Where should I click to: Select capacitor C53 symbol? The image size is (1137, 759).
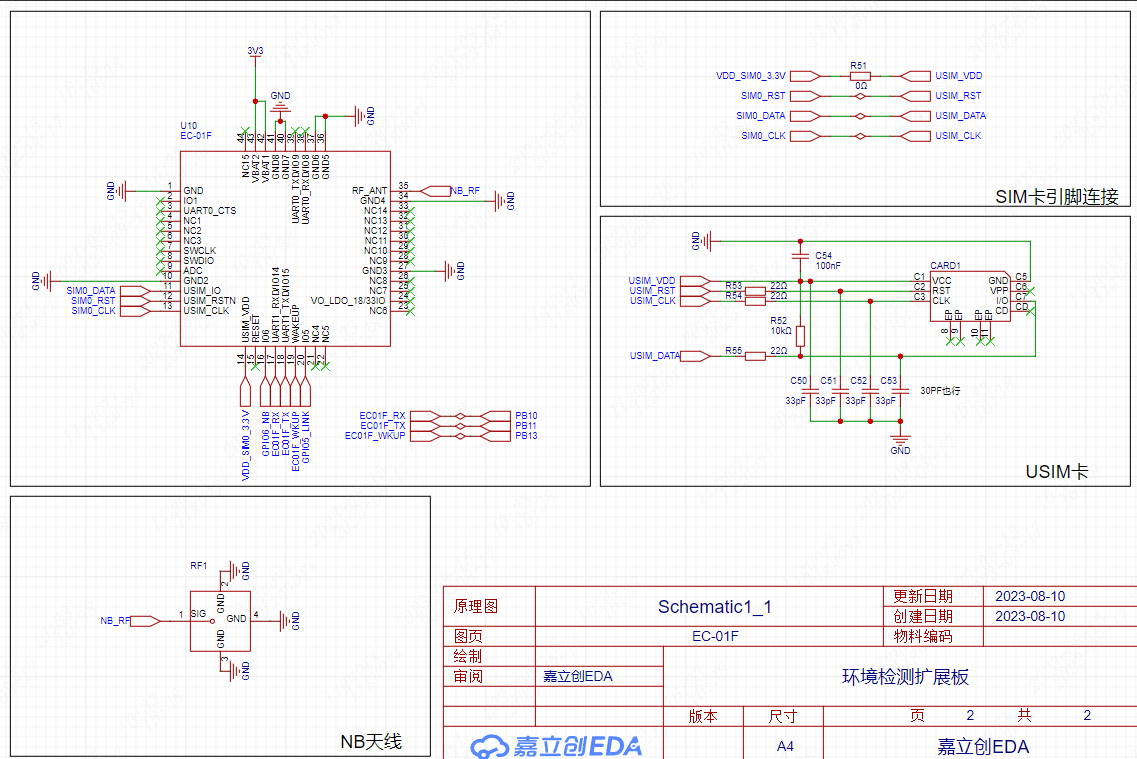901,391
